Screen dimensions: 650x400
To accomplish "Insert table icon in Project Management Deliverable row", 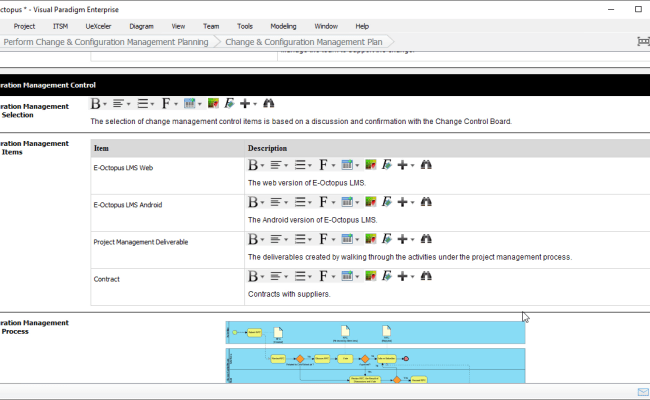I will pos(347,239).
